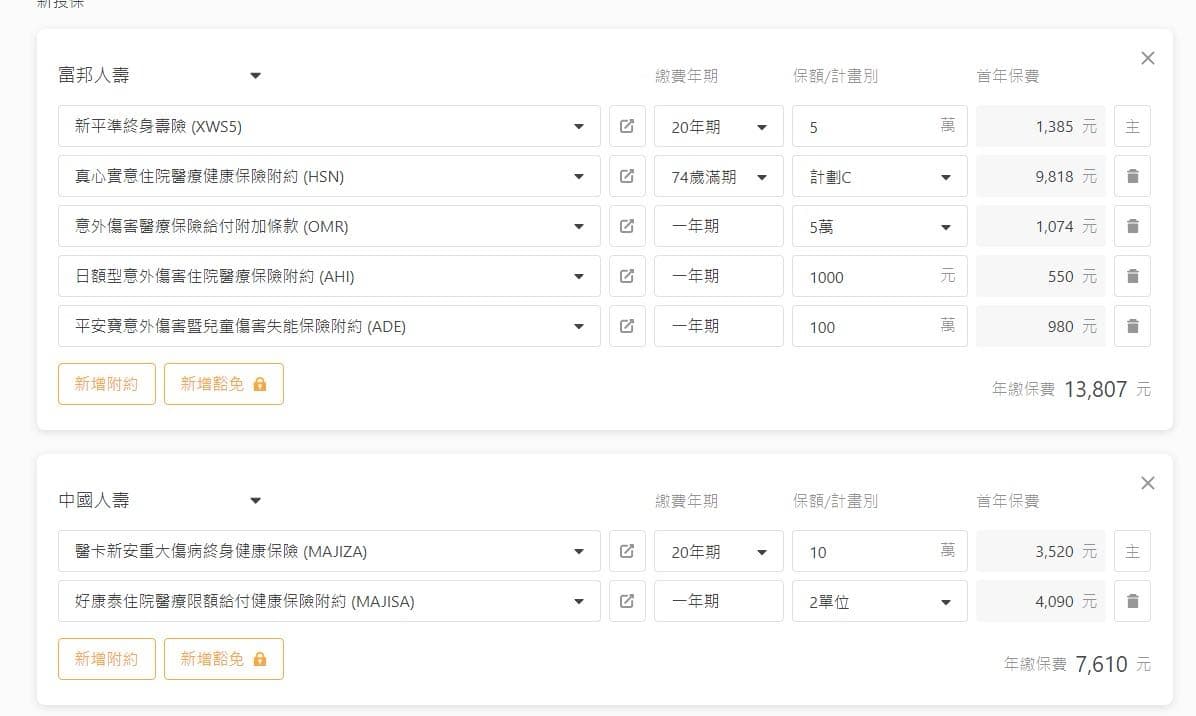Open the 意外傷害醫療 (OMR) product selector dropdown
1196x716 pixels.
click(329, 226)
